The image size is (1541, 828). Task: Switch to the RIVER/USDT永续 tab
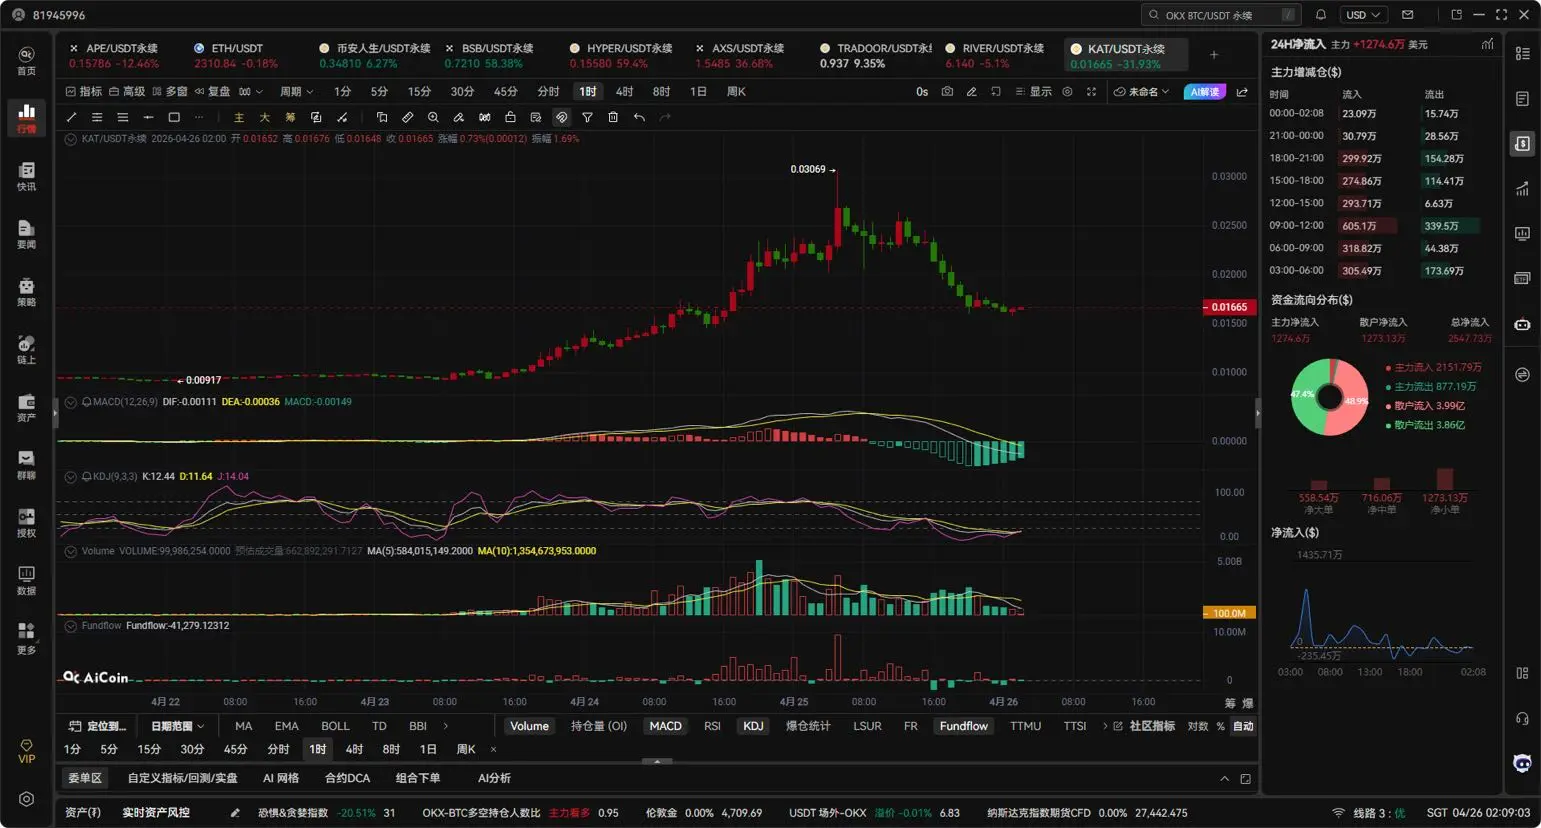(995, 55)
